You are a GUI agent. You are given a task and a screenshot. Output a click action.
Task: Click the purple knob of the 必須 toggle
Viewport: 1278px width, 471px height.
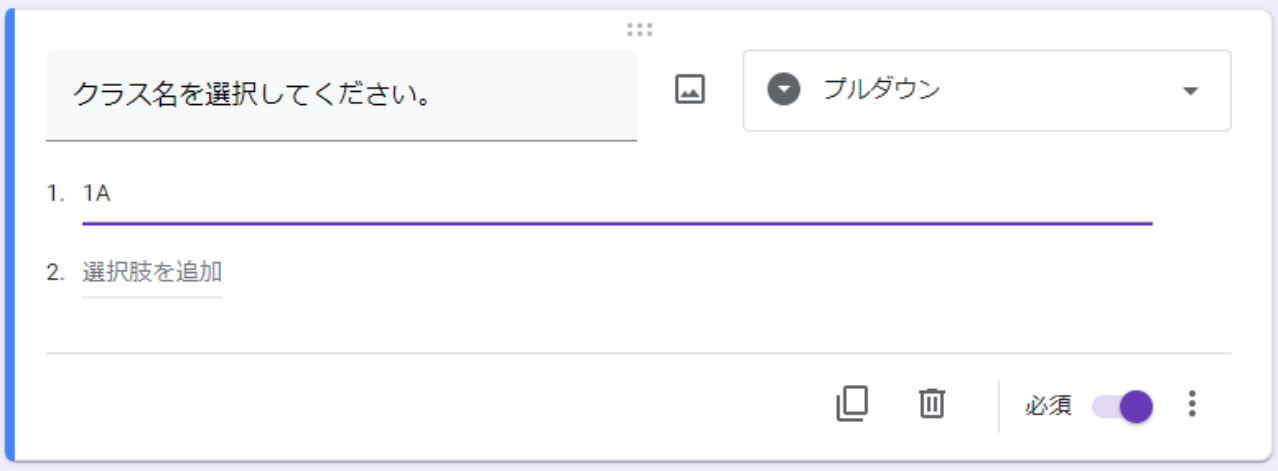pos(1136,406)
